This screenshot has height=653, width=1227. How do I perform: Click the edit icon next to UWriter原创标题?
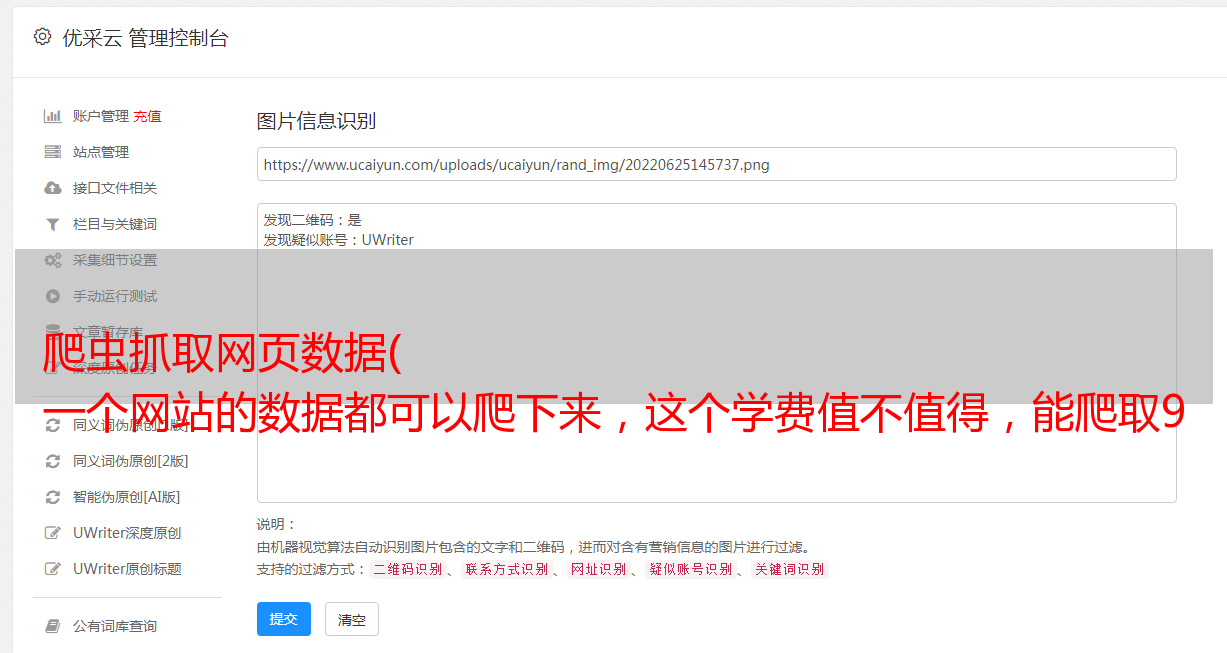click(53, 569)
